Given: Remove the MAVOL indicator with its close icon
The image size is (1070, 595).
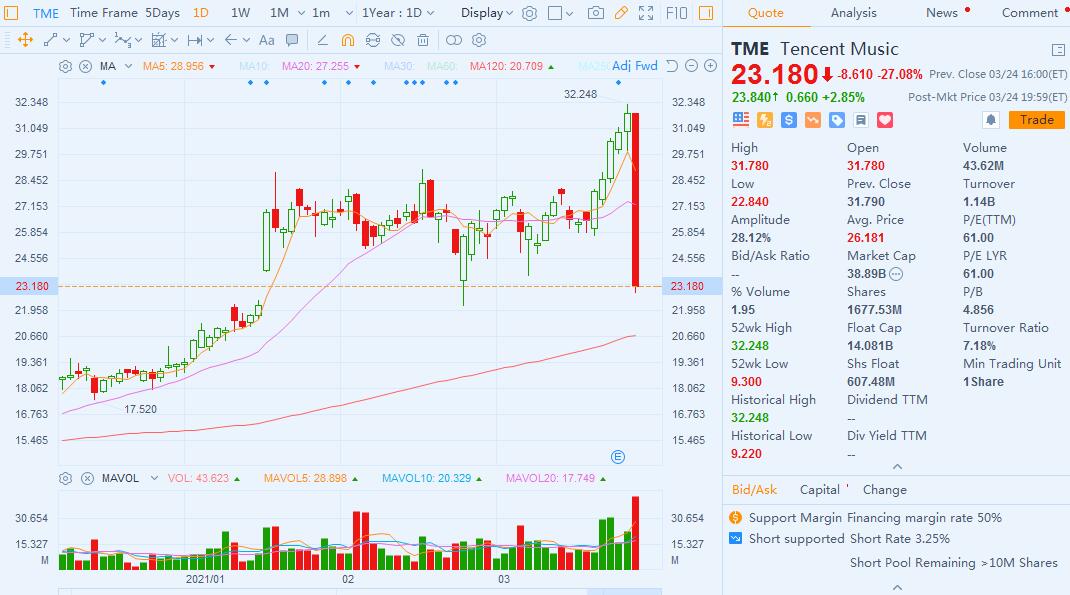Looking at the screenshot, I should point(89,478).
